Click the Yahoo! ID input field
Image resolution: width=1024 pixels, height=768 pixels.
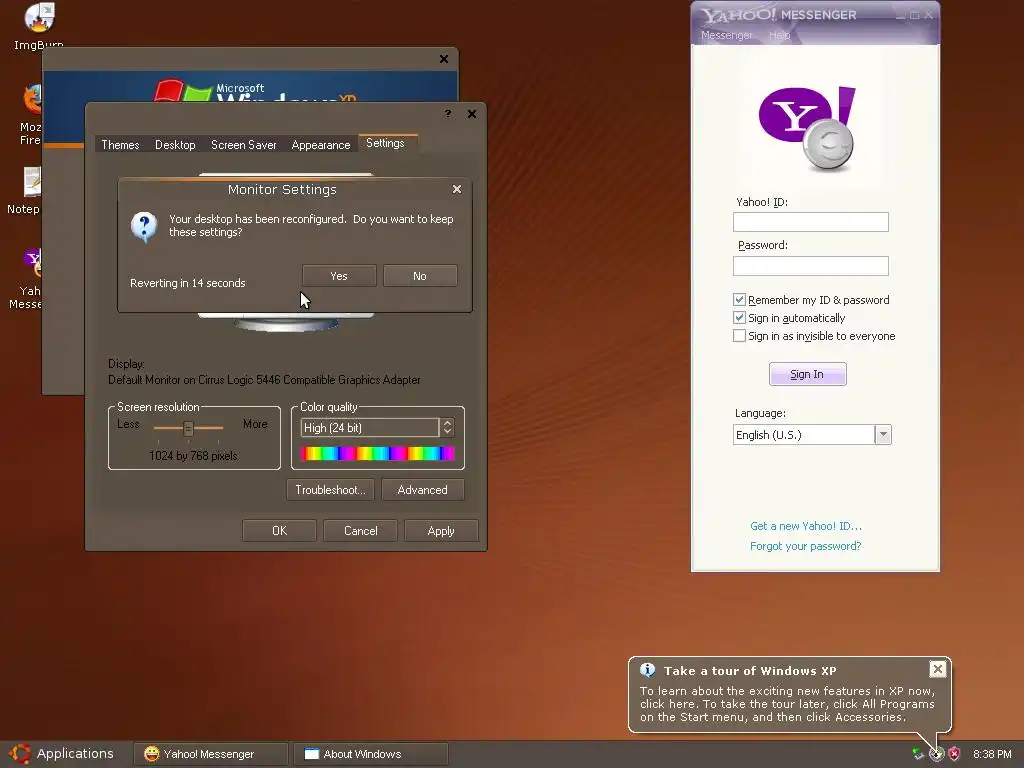tap(810, 222)
